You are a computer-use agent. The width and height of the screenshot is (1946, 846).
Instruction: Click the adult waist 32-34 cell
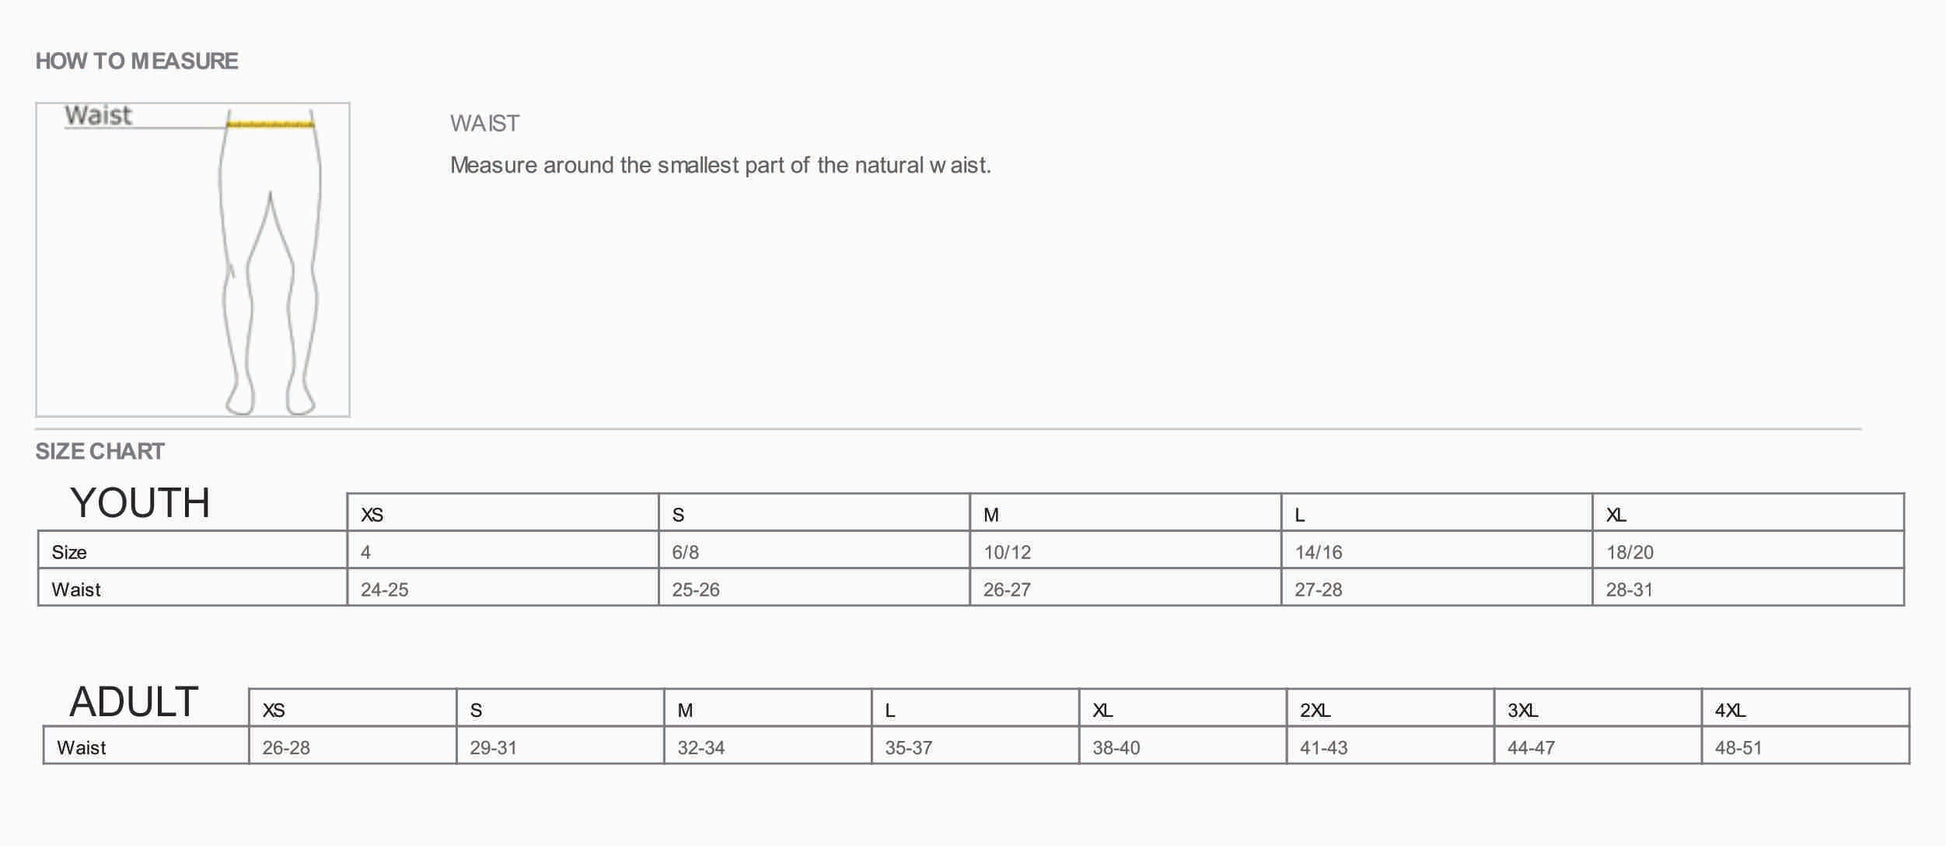[701, 748]
